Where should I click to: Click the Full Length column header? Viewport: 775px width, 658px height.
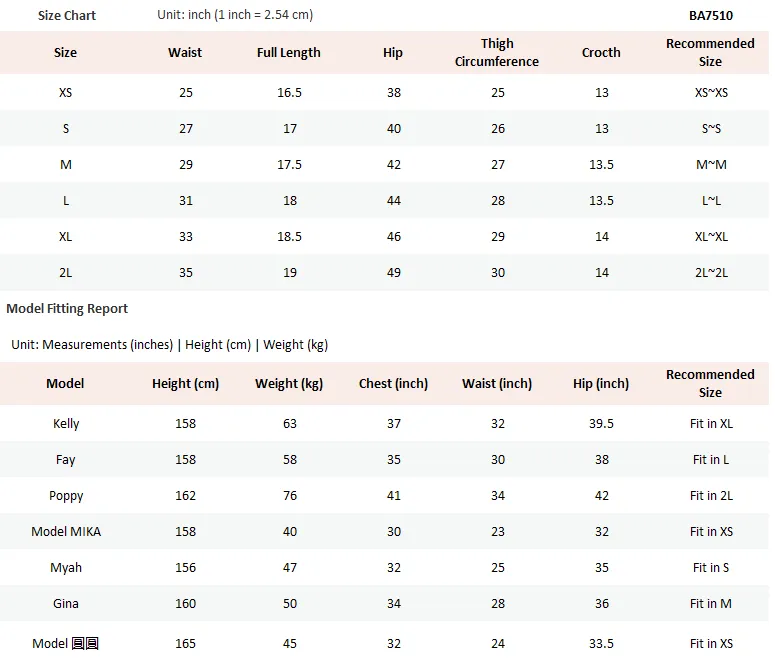(x=289, y=52)
